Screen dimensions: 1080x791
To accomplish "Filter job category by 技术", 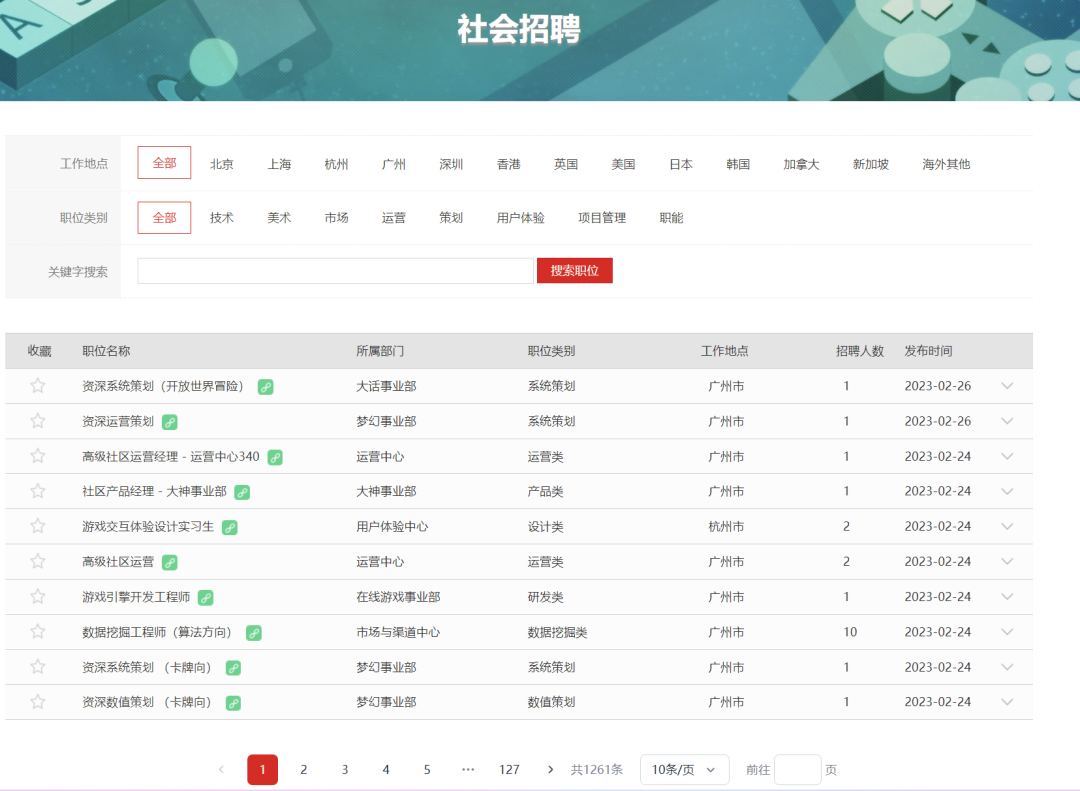I will pos(222,218).
